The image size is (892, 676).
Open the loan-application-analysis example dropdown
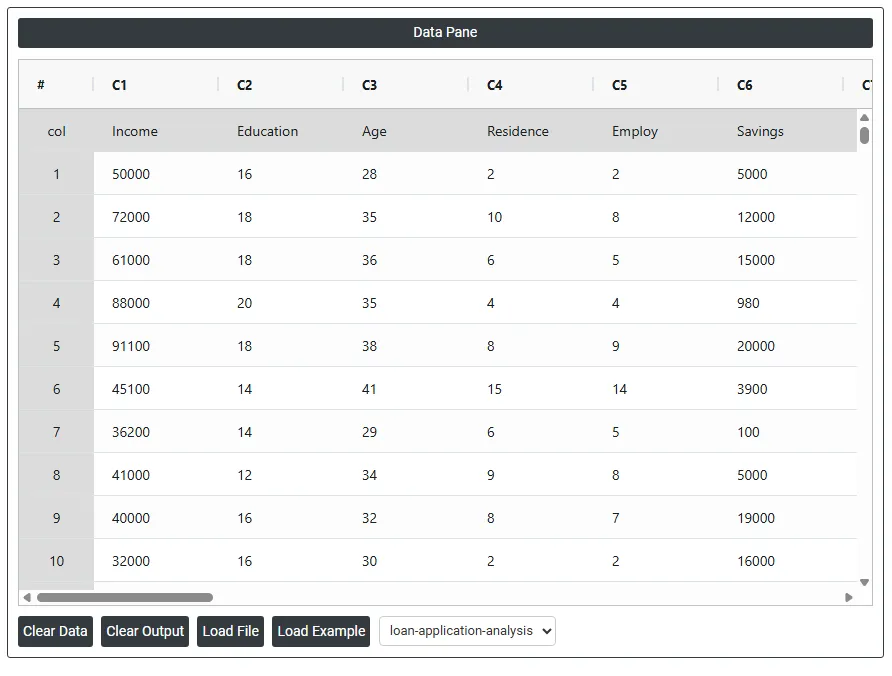tap(467, 631)
